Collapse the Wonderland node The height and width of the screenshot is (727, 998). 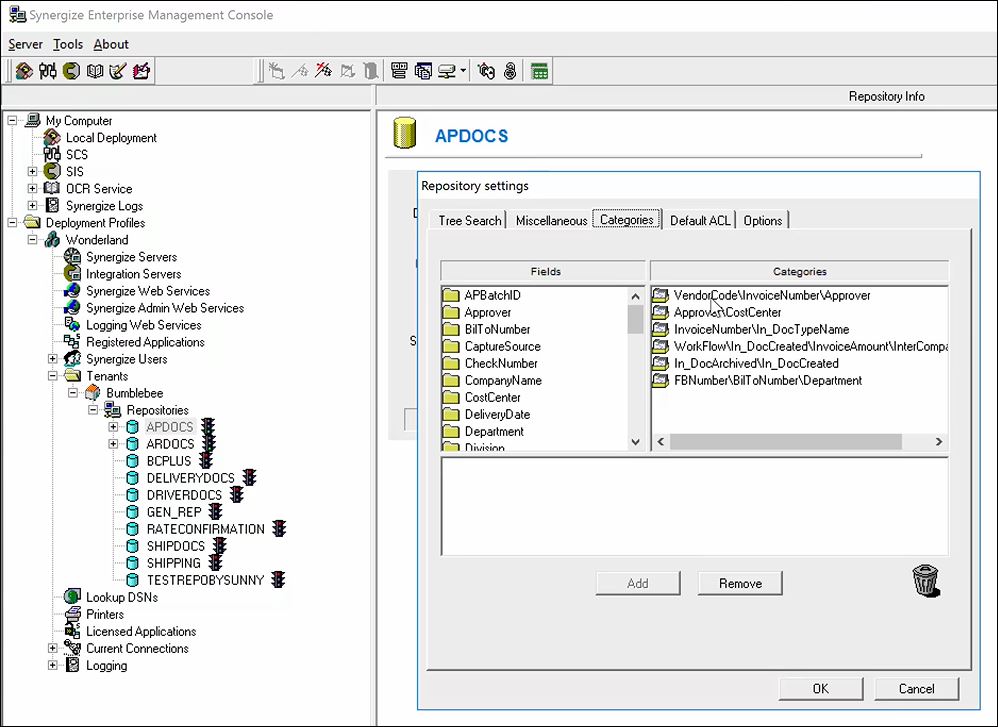coord(32,239)
